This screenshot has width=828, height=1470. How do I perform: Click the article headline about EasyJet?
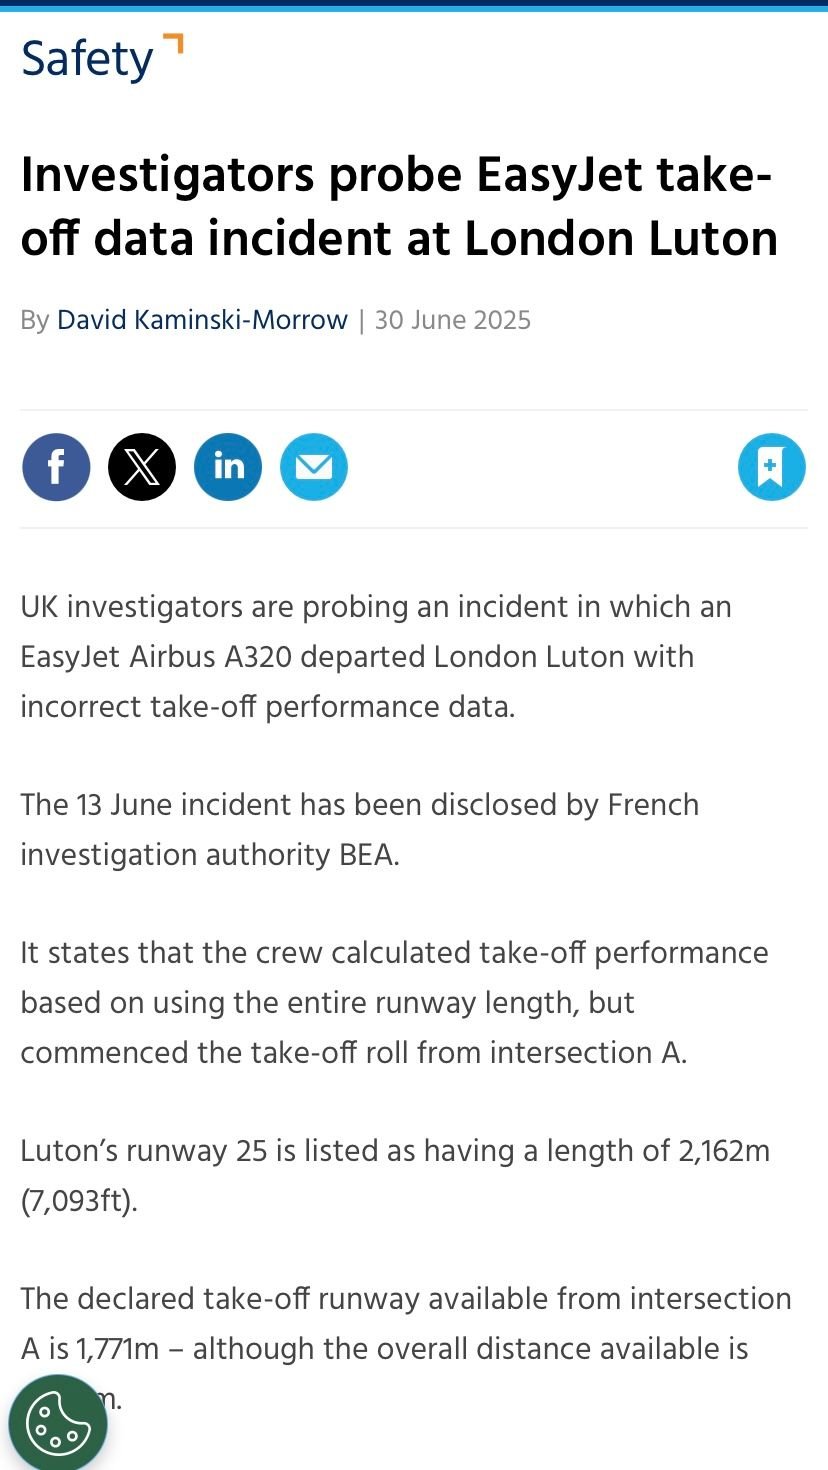click(400, 205)
